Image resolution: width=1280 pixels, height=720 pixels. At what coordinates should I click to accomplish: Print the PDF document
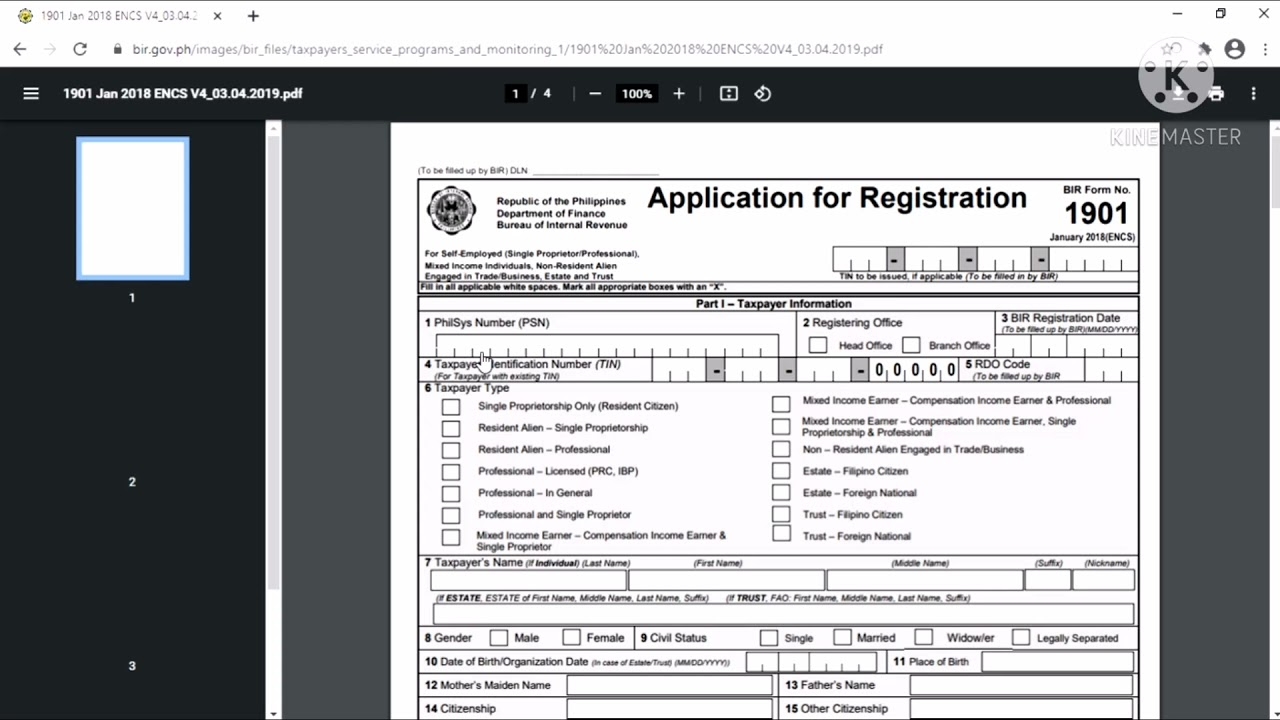[1216, 93]
